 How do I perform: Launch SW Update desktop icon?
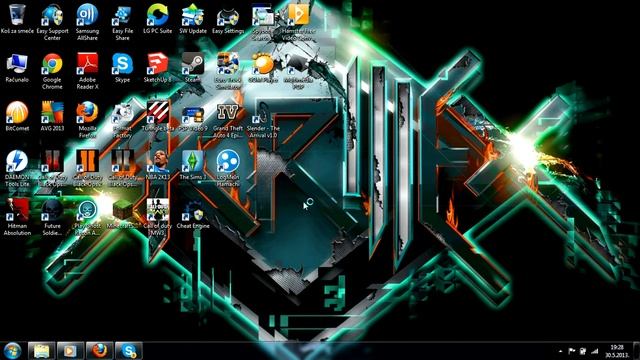point(193,20)
